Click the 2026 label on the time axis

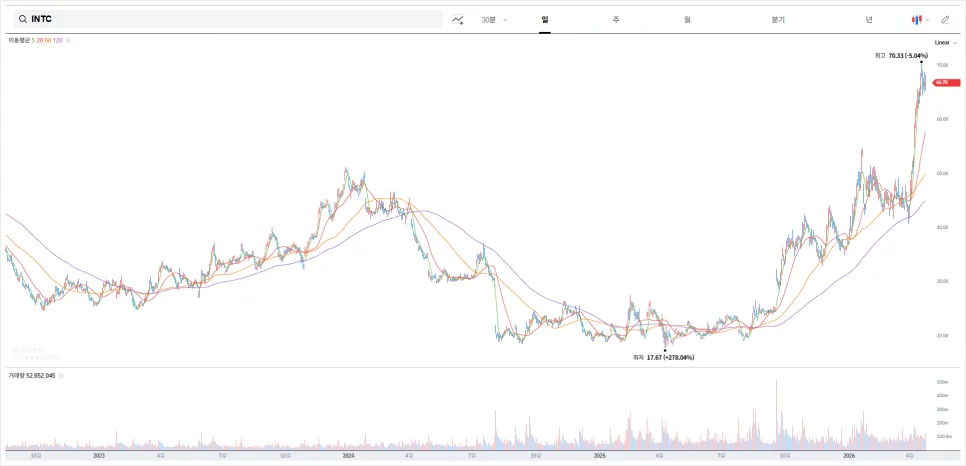849,456
